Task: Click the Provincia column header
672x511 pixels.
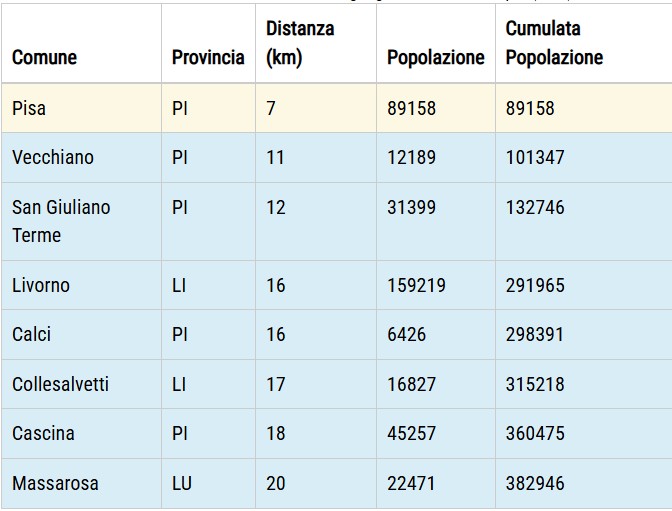Action: [208, 57]
